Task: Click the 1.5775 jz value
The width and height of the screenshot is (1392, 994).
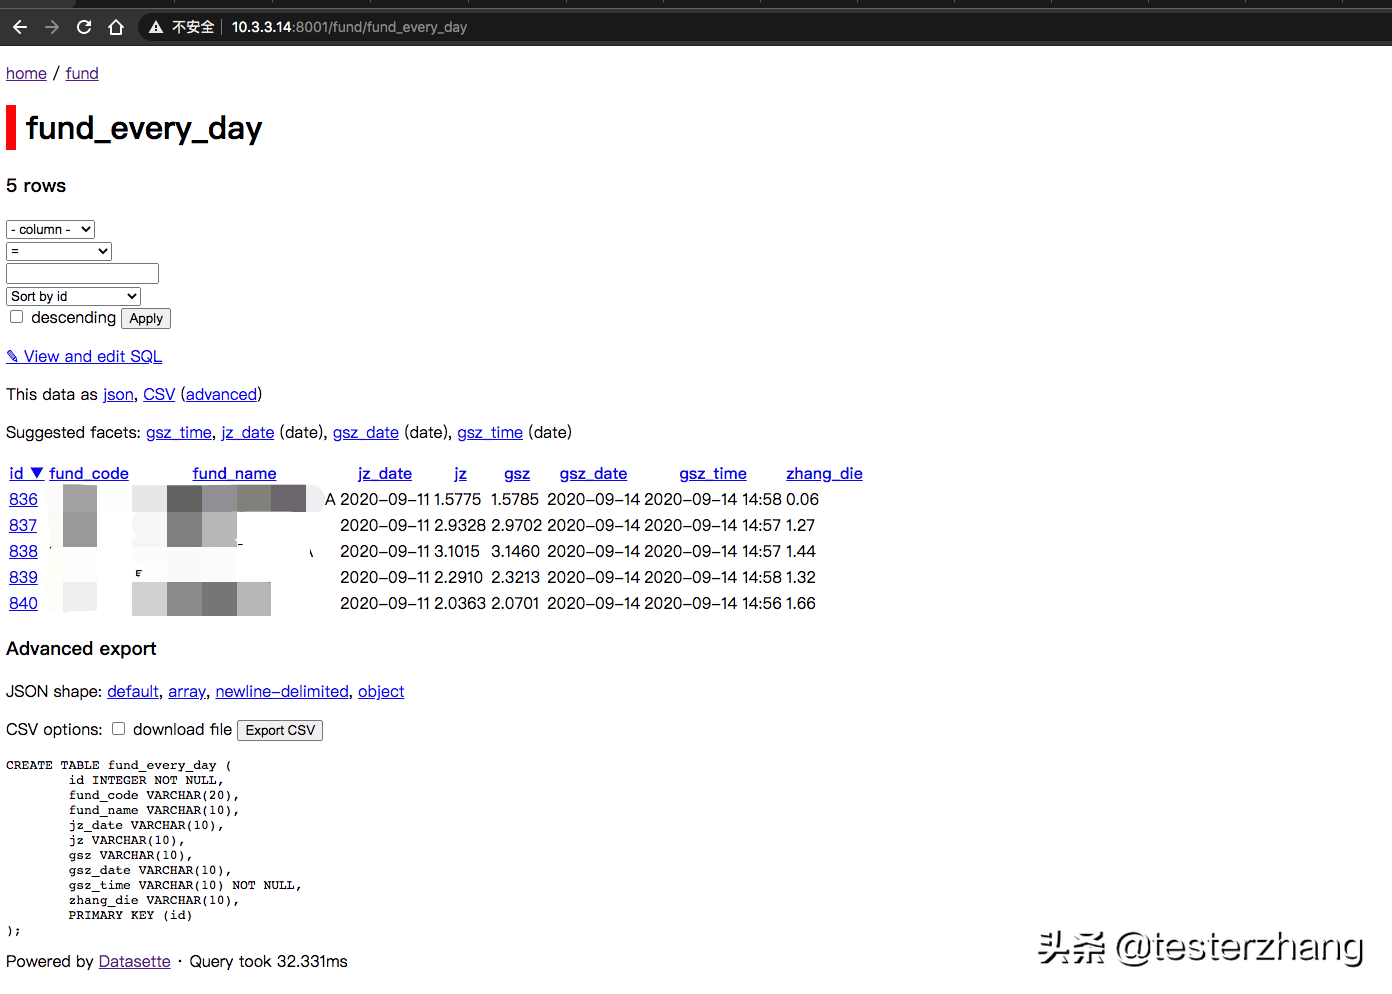Action: [458, 499]
